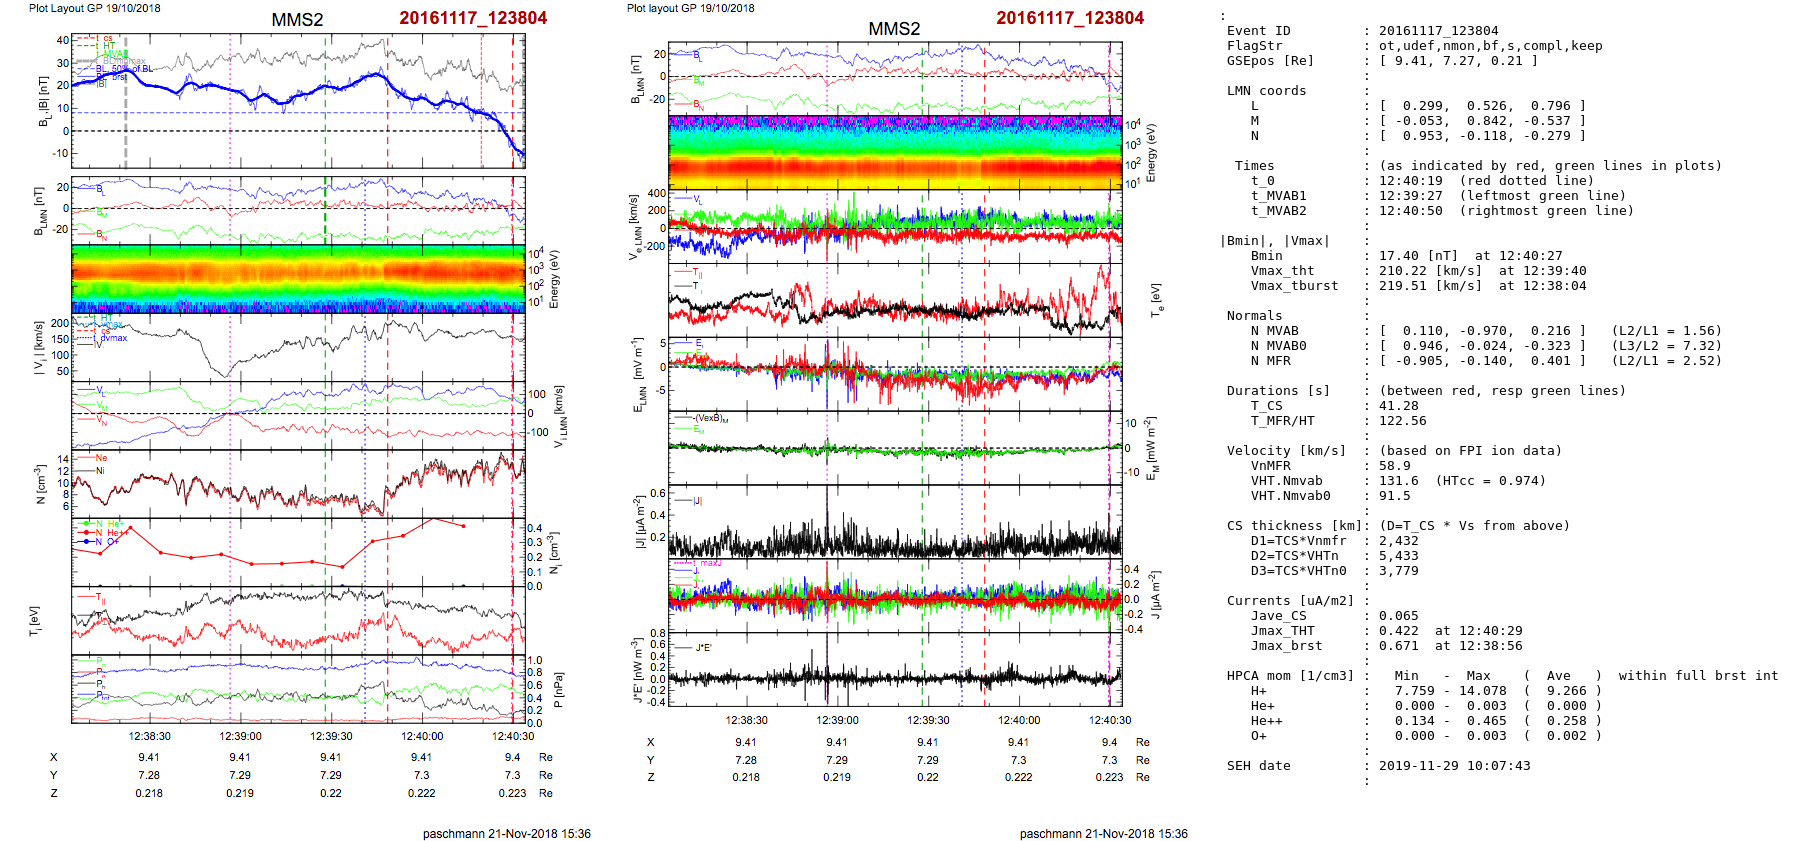Click the 12:39:00 time tick on left plot
This screenshot has height=841, width=1804.
(240, 736)
